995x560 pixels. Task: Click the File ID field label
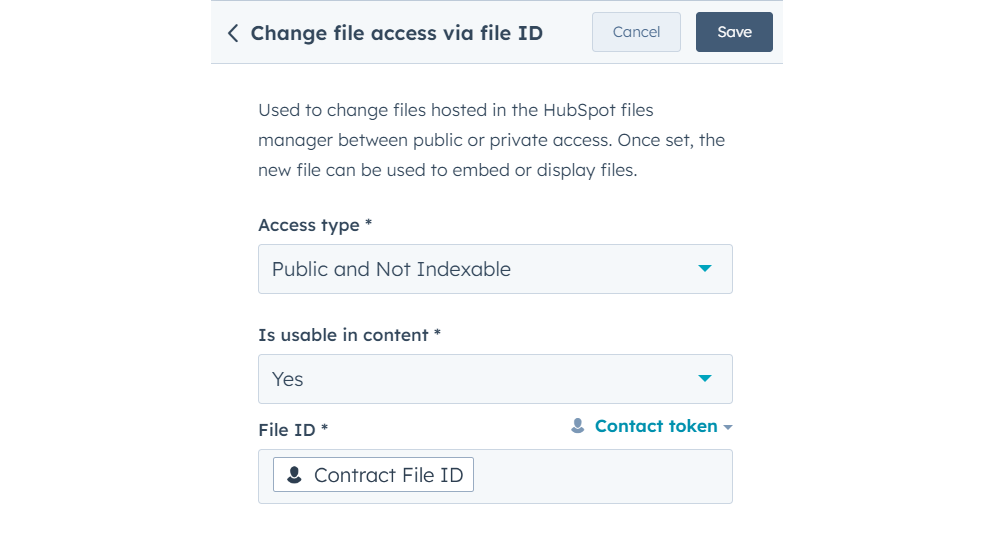pos(287,430)
